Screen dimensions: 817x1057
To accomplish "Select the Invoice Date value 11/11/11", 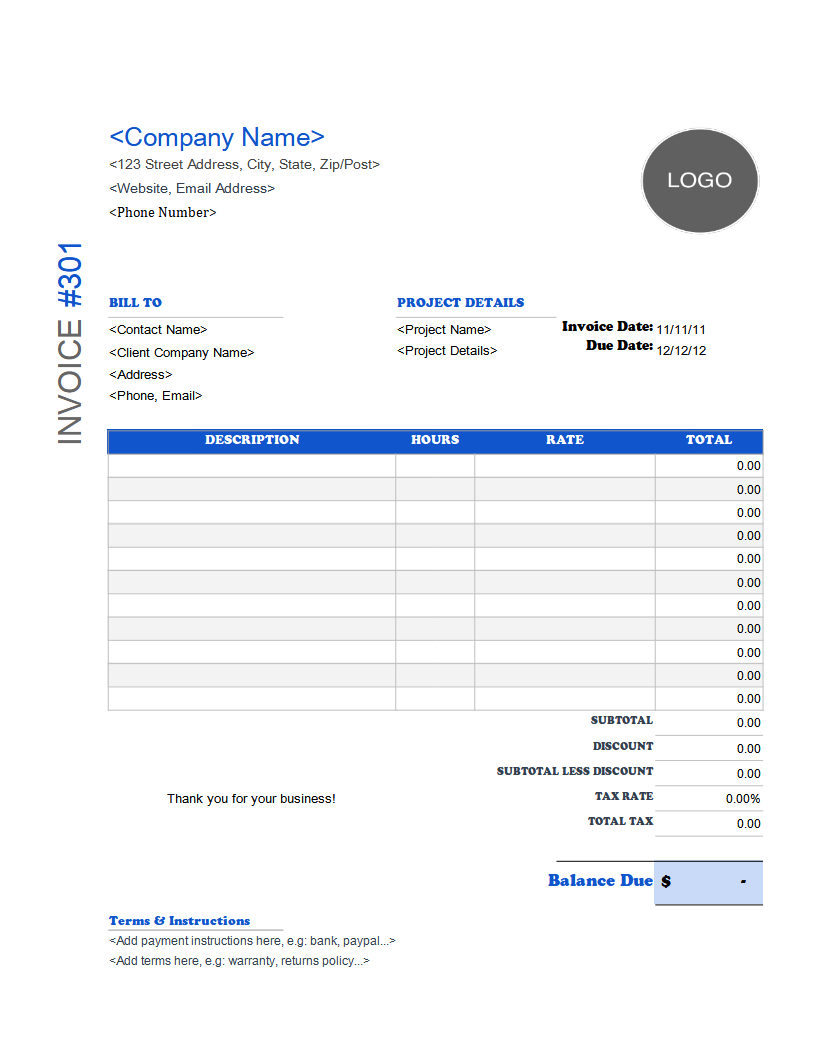I will coord(681,330).
